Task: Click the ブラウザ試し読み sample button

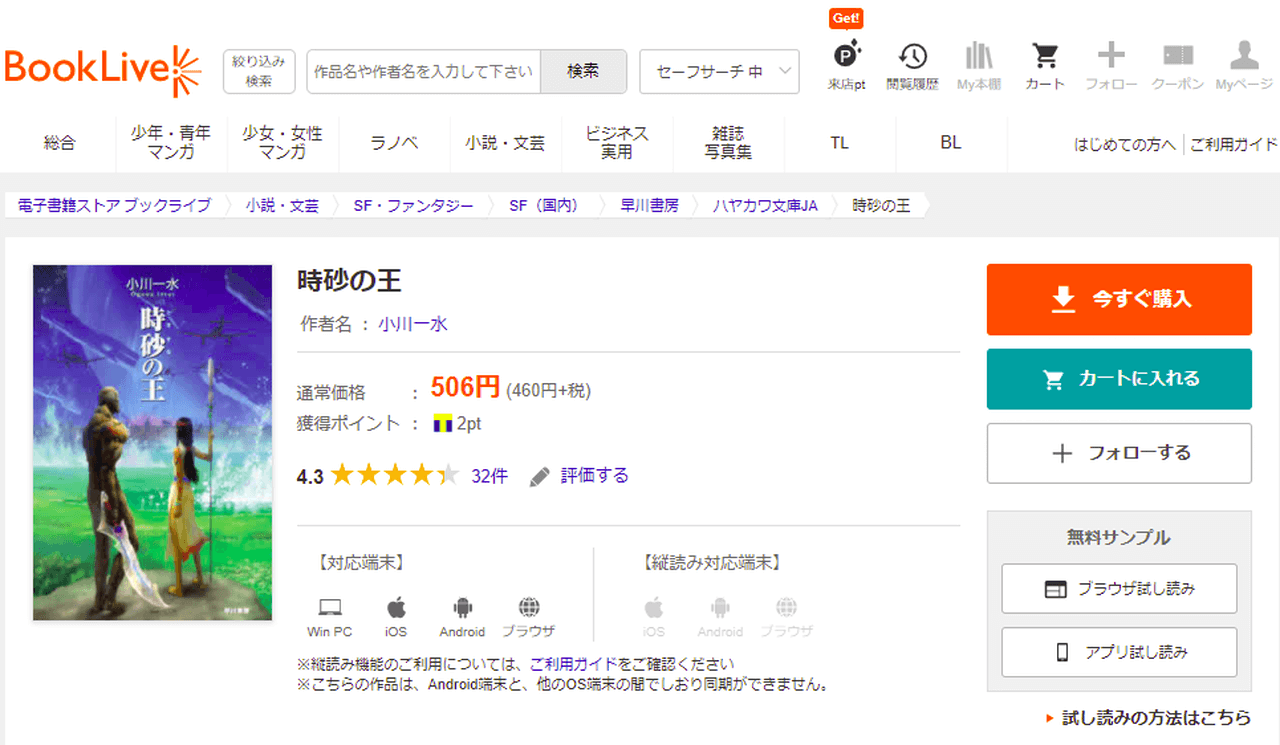Action: (x=1119, y=589)
